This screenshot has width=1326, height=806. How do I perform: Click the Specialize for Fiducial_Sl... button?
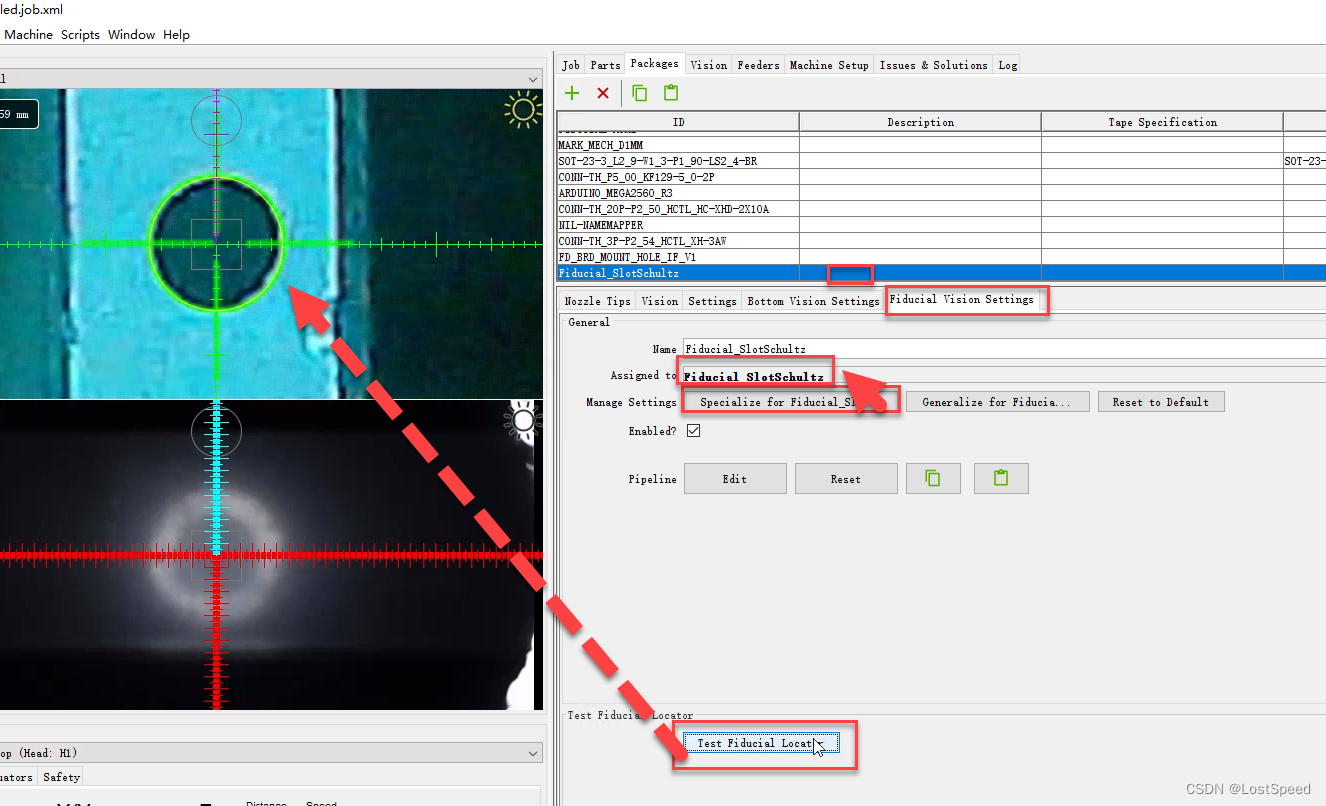pyautogui.click(x=790, y=402)
